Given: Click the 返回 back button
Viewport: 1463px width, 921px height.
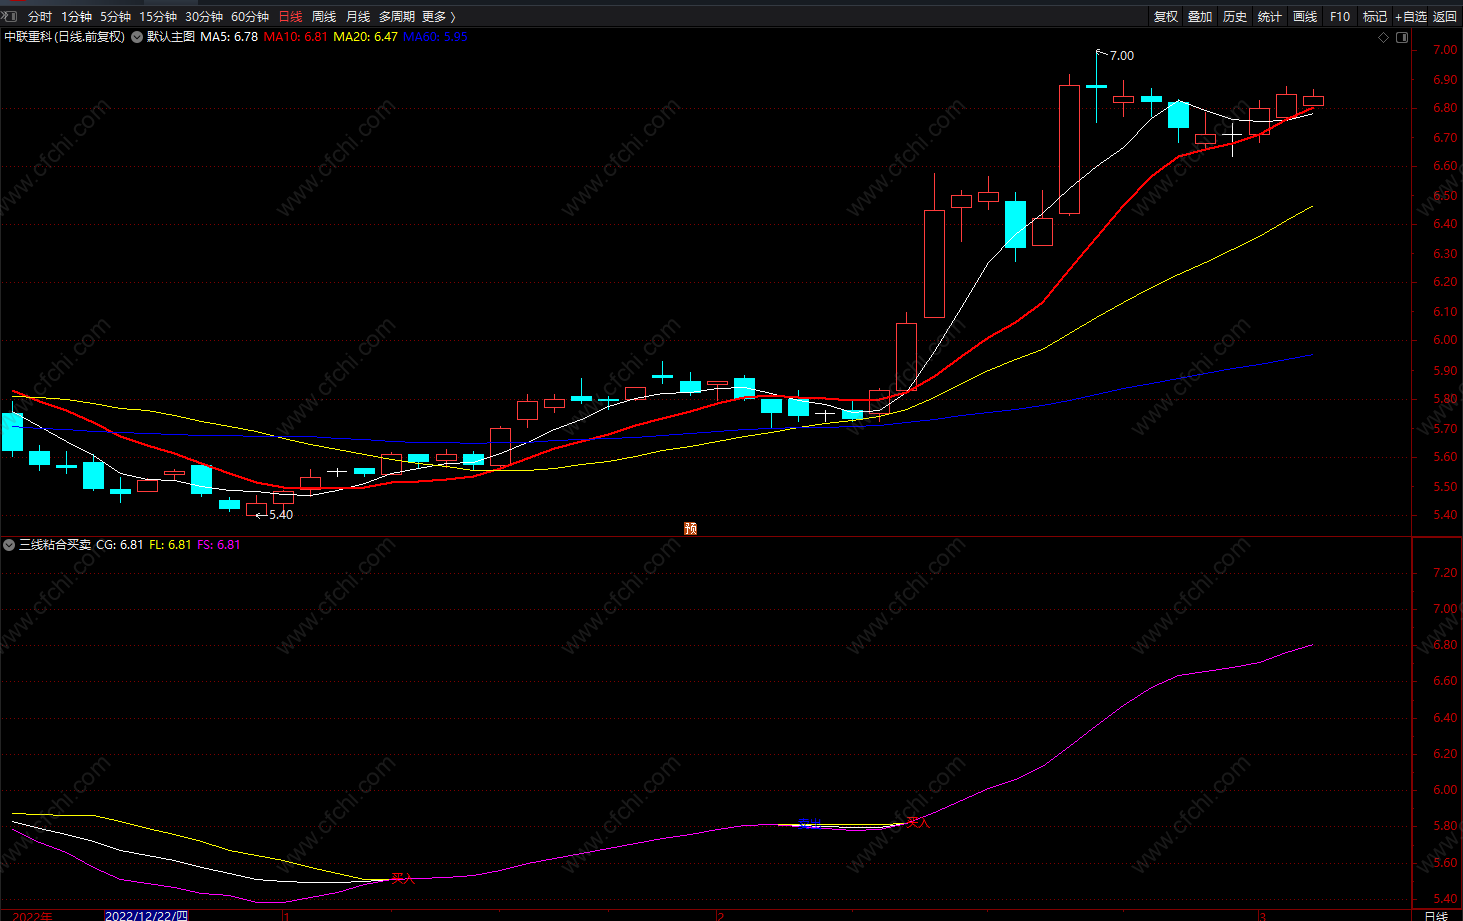Looking at the screenshot, I should tap(1445, 17).
